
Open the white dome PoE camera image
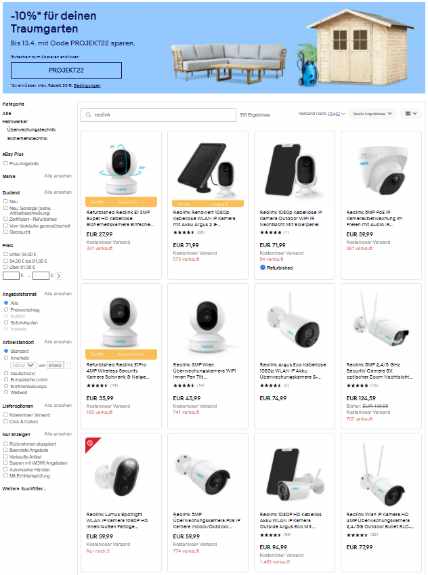coord(381,169)
